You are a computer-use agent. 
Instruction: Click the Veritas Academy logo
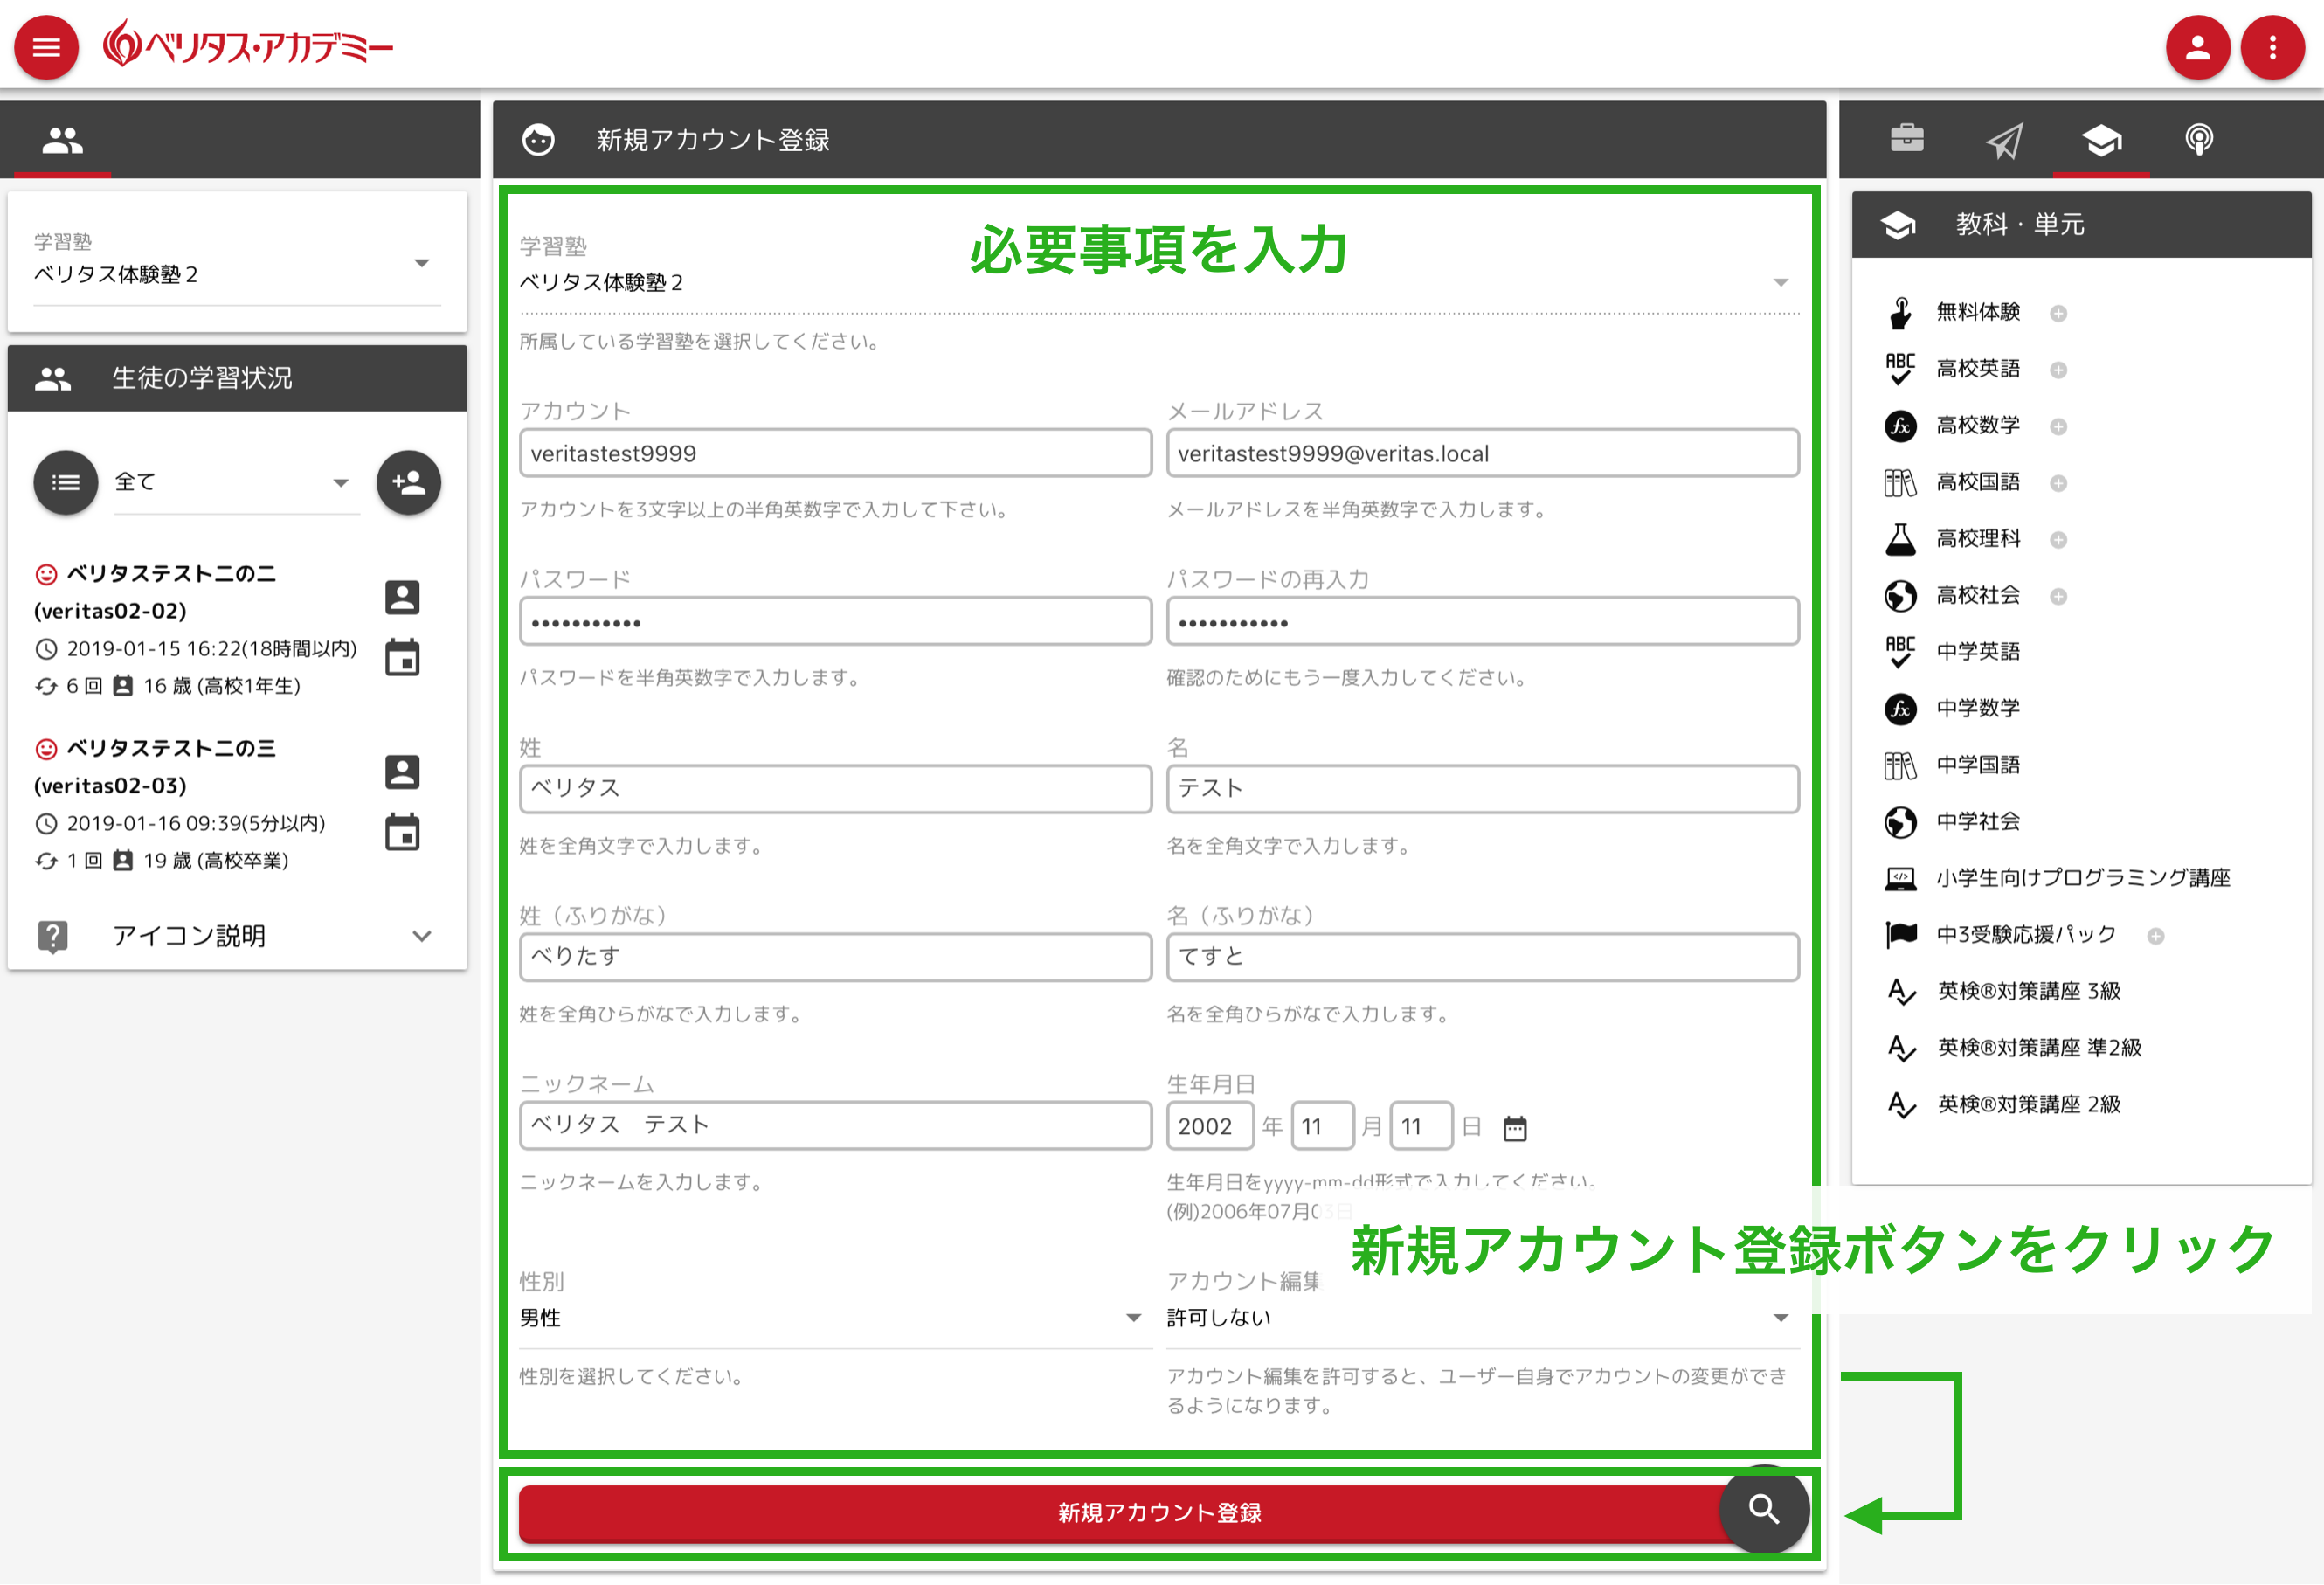pos(247,45)
